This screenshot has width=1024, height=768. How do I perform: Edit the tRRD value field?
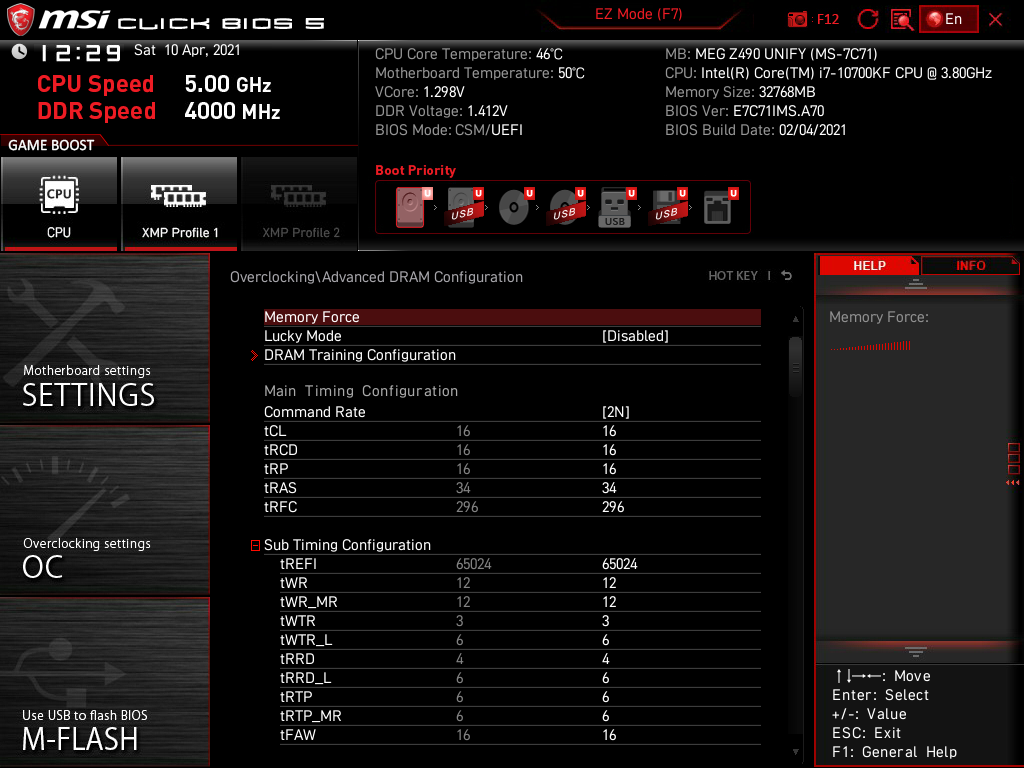[605, 659]
